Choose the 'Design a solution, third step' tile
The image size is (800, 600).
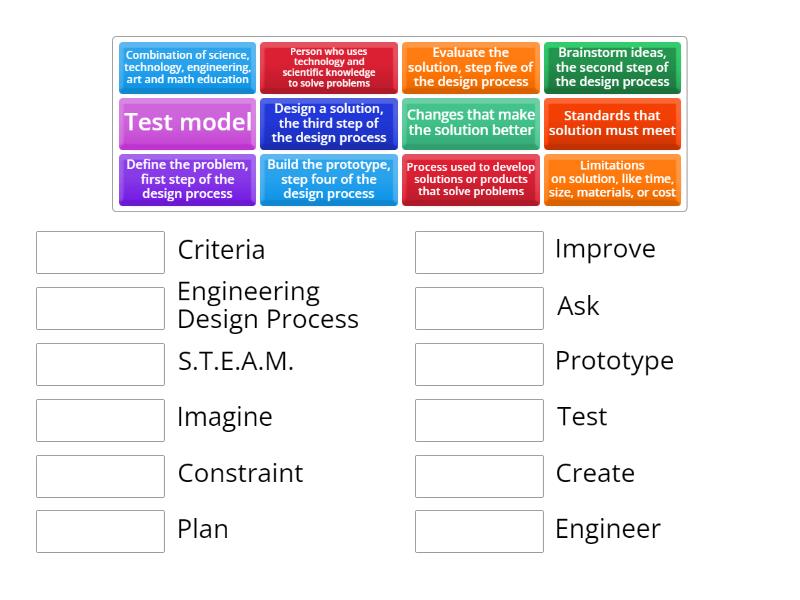coord(329,123)
